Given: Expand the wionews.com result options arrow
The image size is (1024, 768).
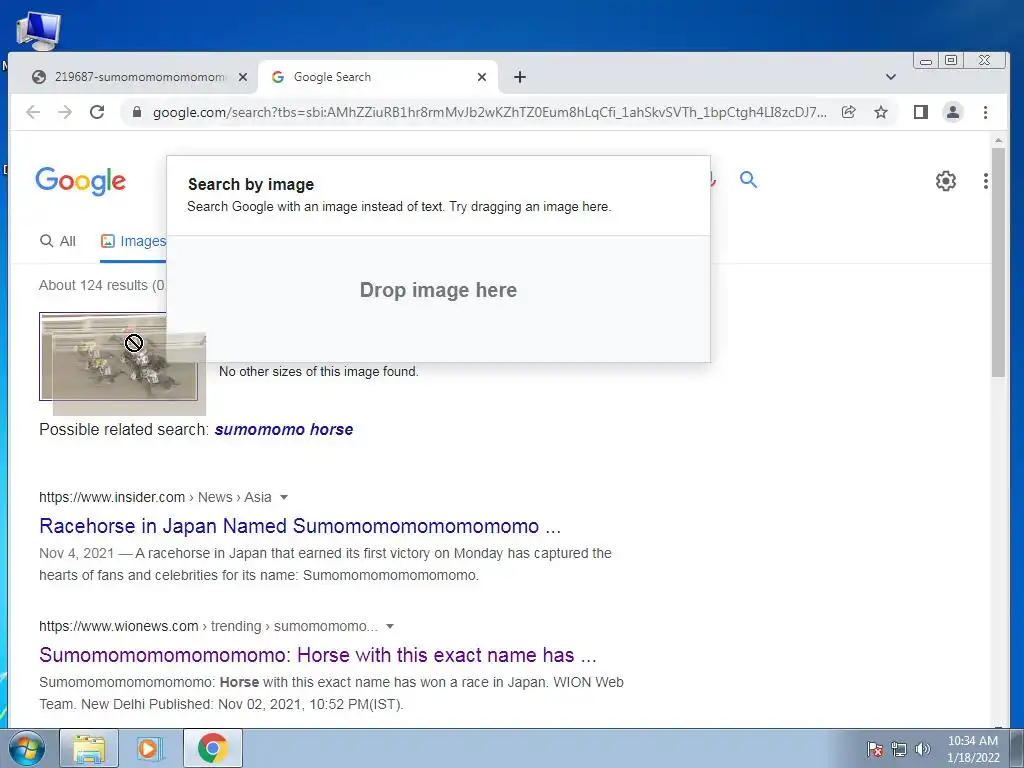Looking at the screenshot, I should 390,626.
